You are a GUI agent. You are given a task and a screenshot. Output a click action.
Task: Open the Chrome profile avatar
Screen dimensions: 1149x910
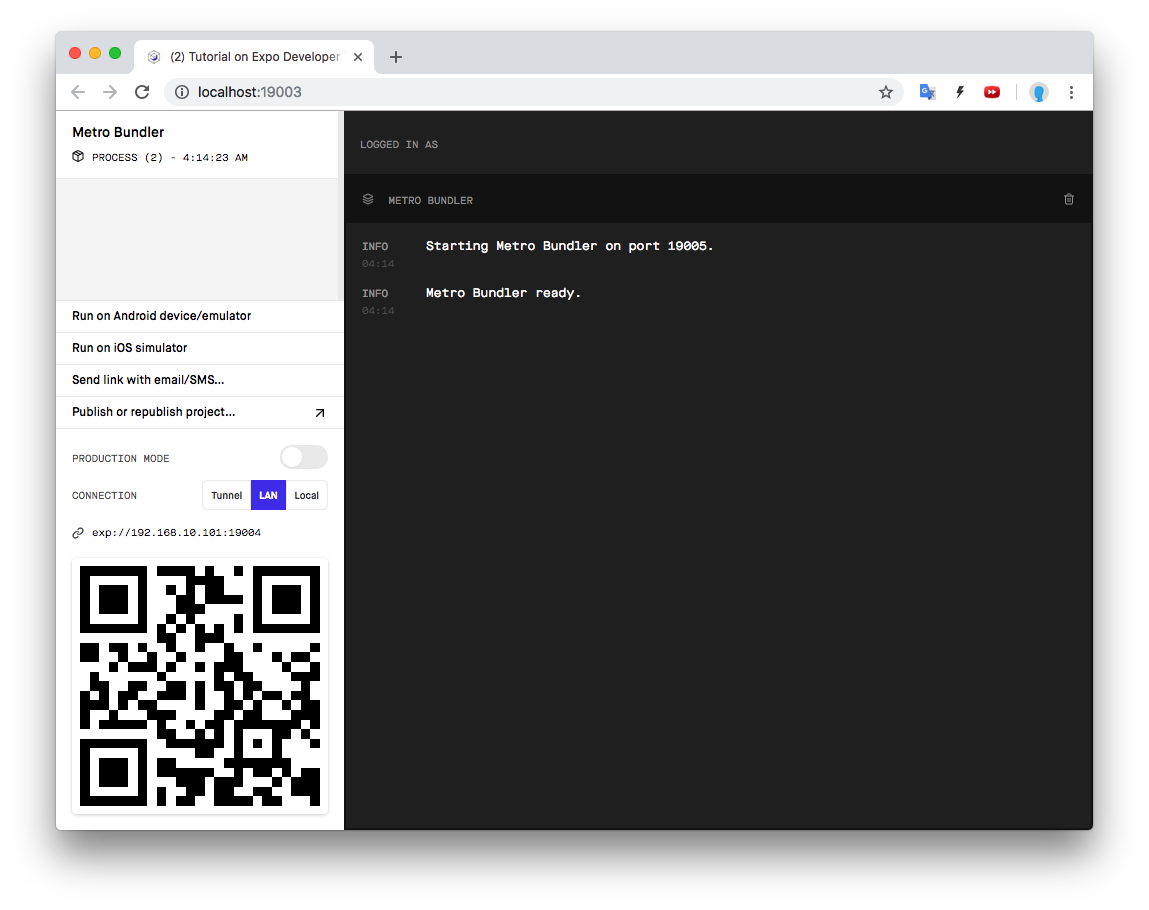pos(1039,92)
